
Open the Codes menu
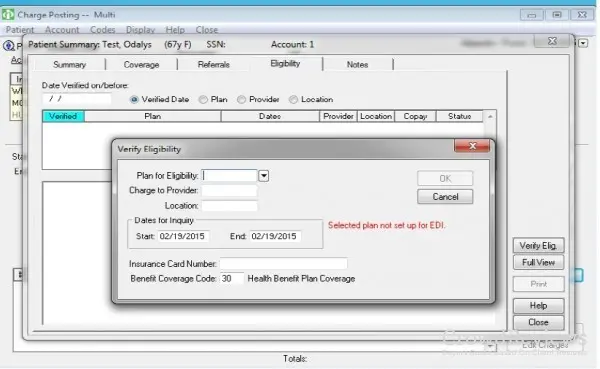(x=103, y=30)
